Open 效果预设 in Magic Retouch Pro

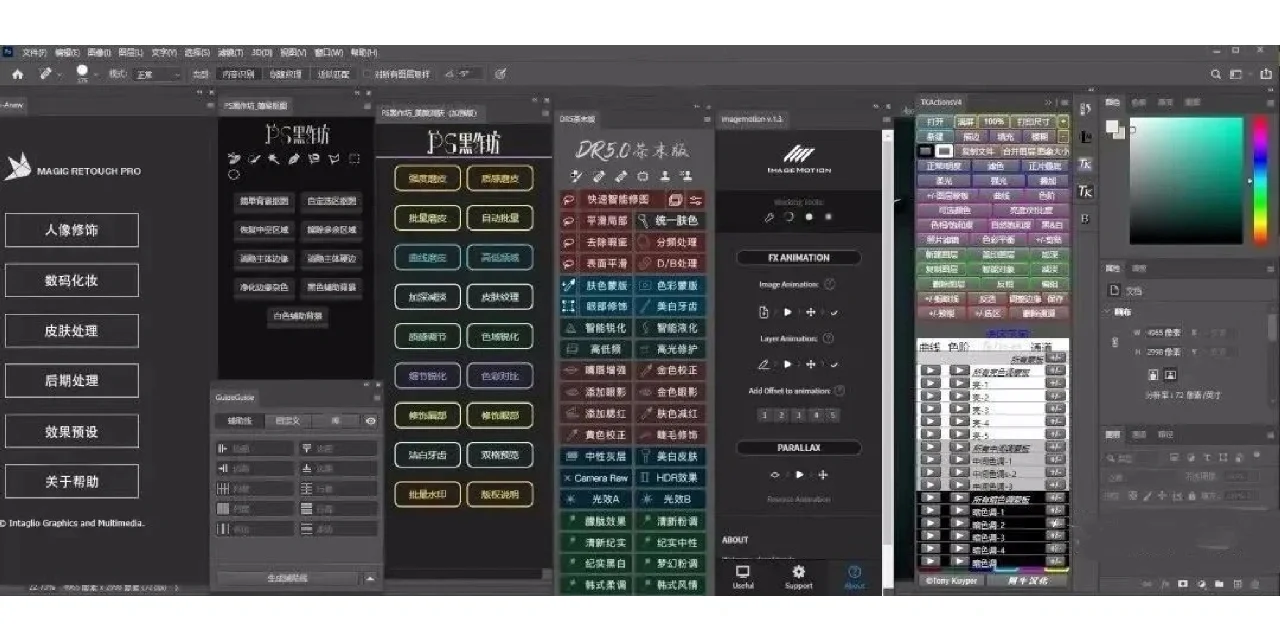72,431
